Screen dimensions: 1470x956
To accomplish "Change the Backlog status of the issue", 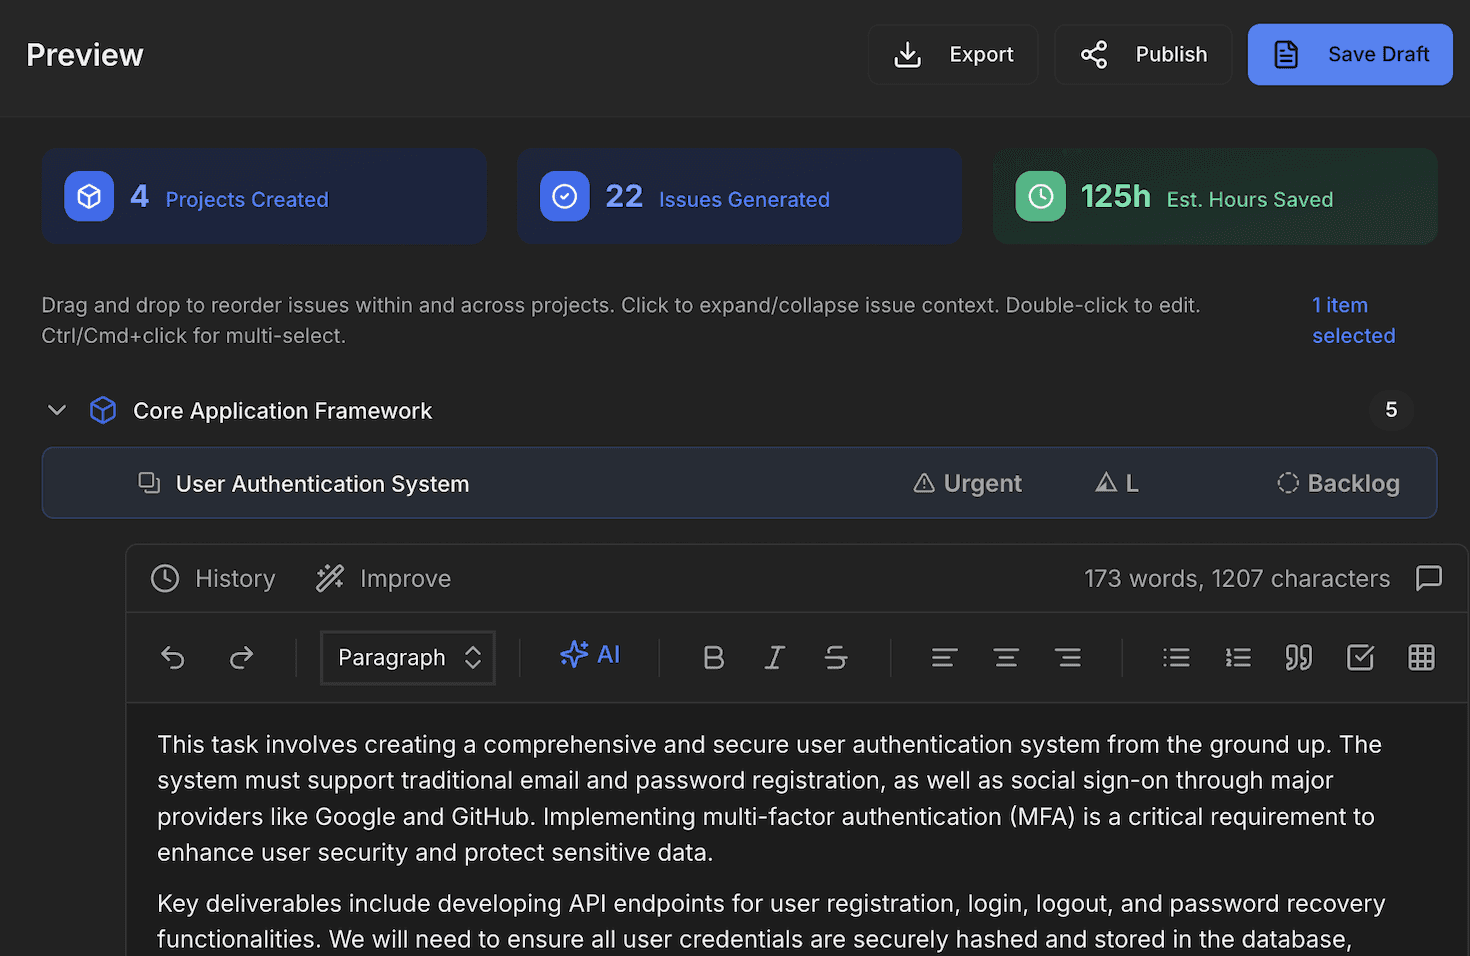I will tap(1338, 484).
